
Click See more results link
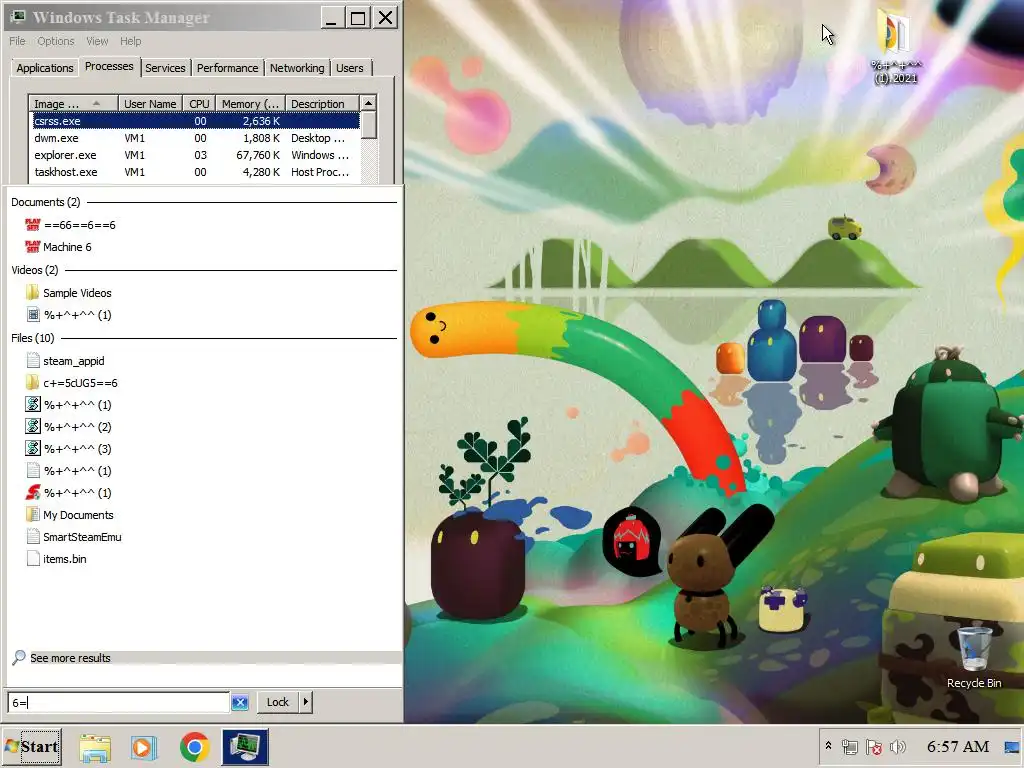(71, 658)
